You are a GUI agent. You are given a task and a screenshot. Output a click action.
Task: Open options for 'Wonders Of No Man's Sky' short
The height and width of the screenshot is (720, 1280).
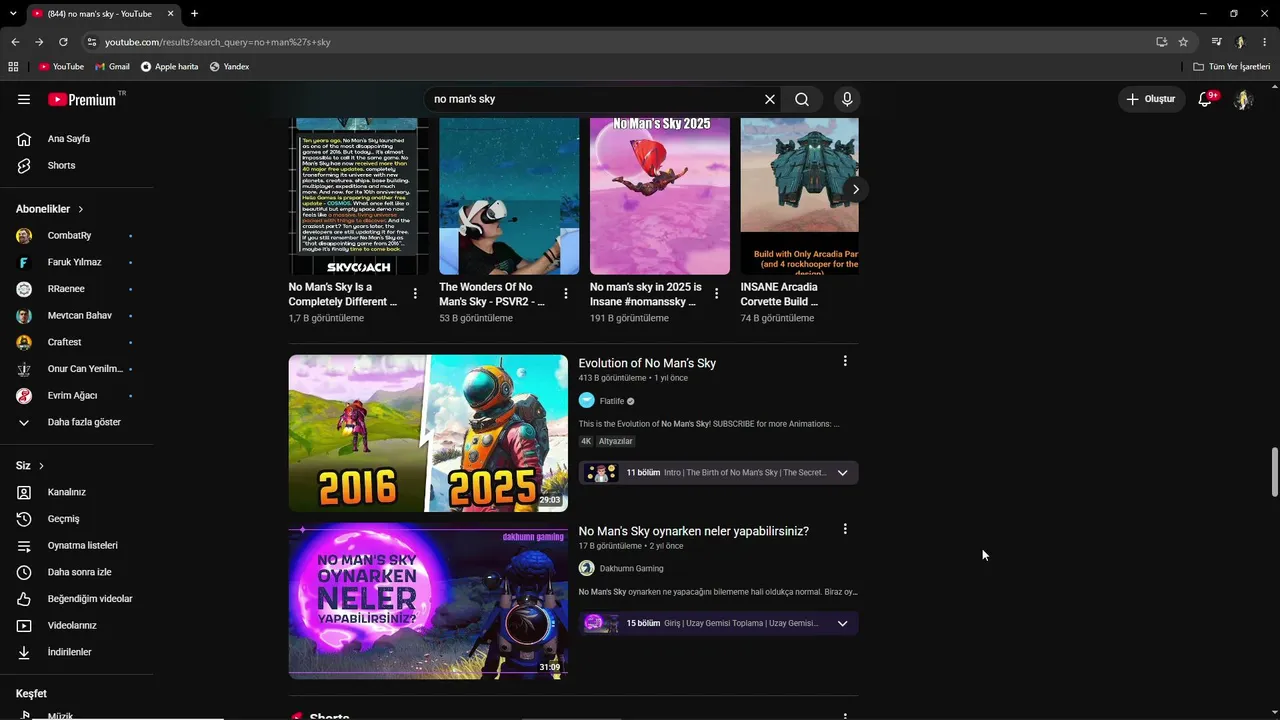(x=566, y=294)
